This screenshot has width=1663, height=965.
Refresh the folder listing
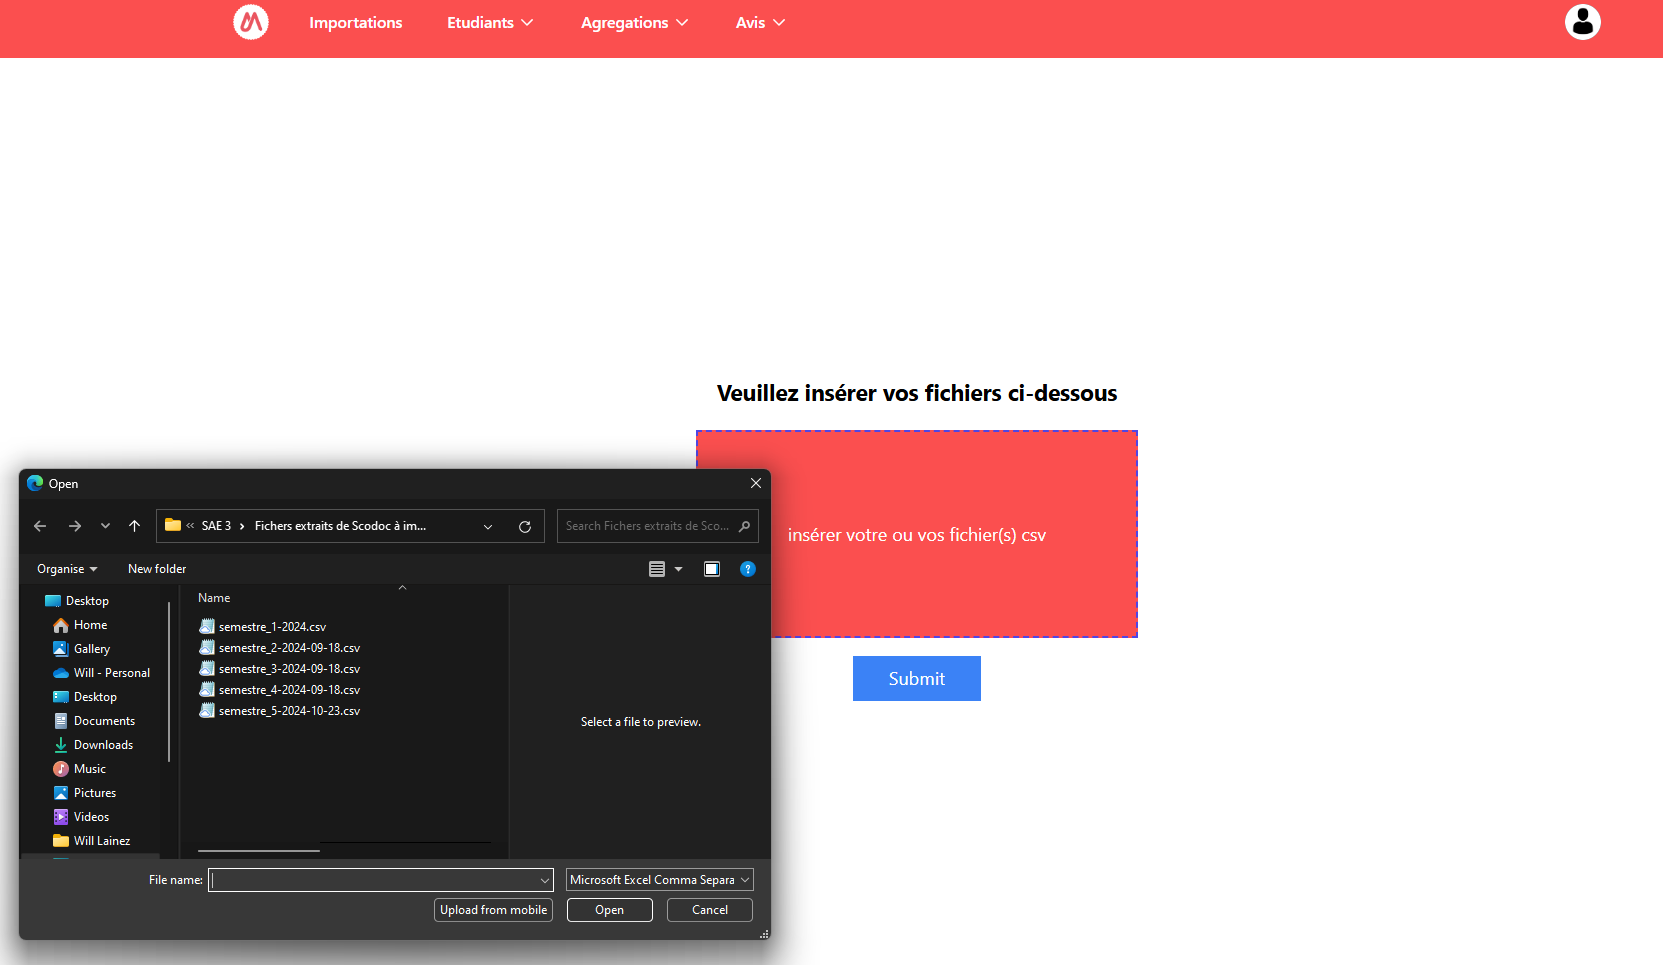click(x=525, y=527)
